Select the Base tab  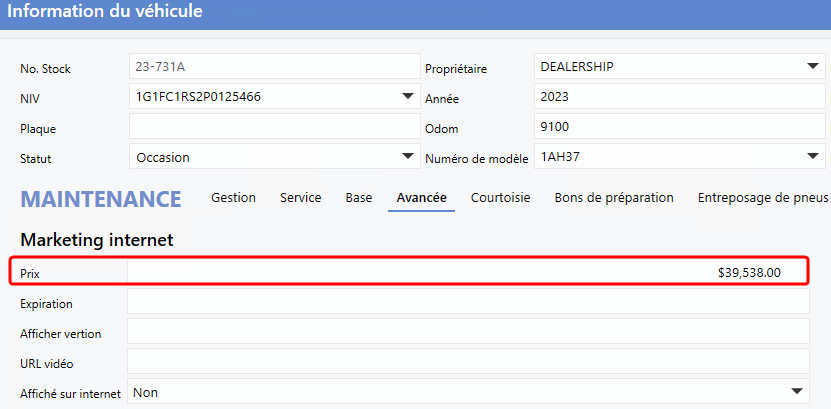pyautogui.click(x=358, y=198)
